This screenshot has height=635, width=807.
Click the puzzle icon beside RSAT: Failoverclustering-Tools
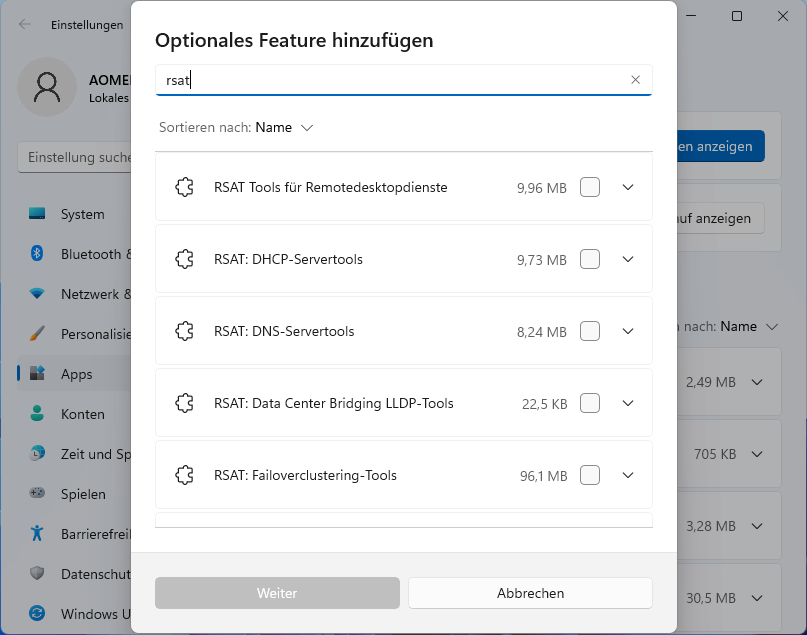click(184, 475)
